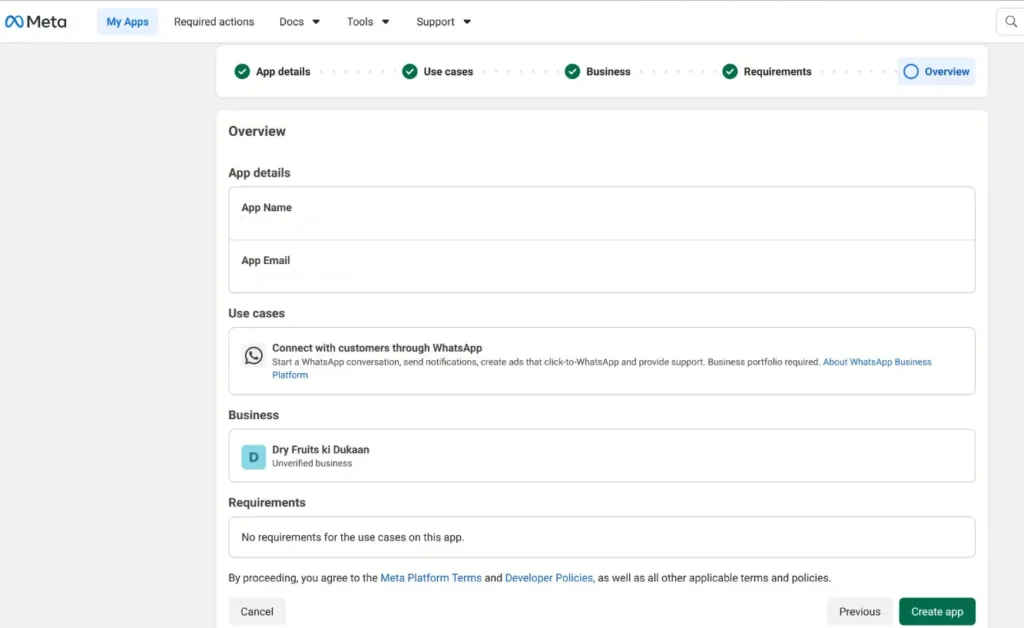1024x628 pixels.
Task: Click the App Name row
Action: pos(601,213)
